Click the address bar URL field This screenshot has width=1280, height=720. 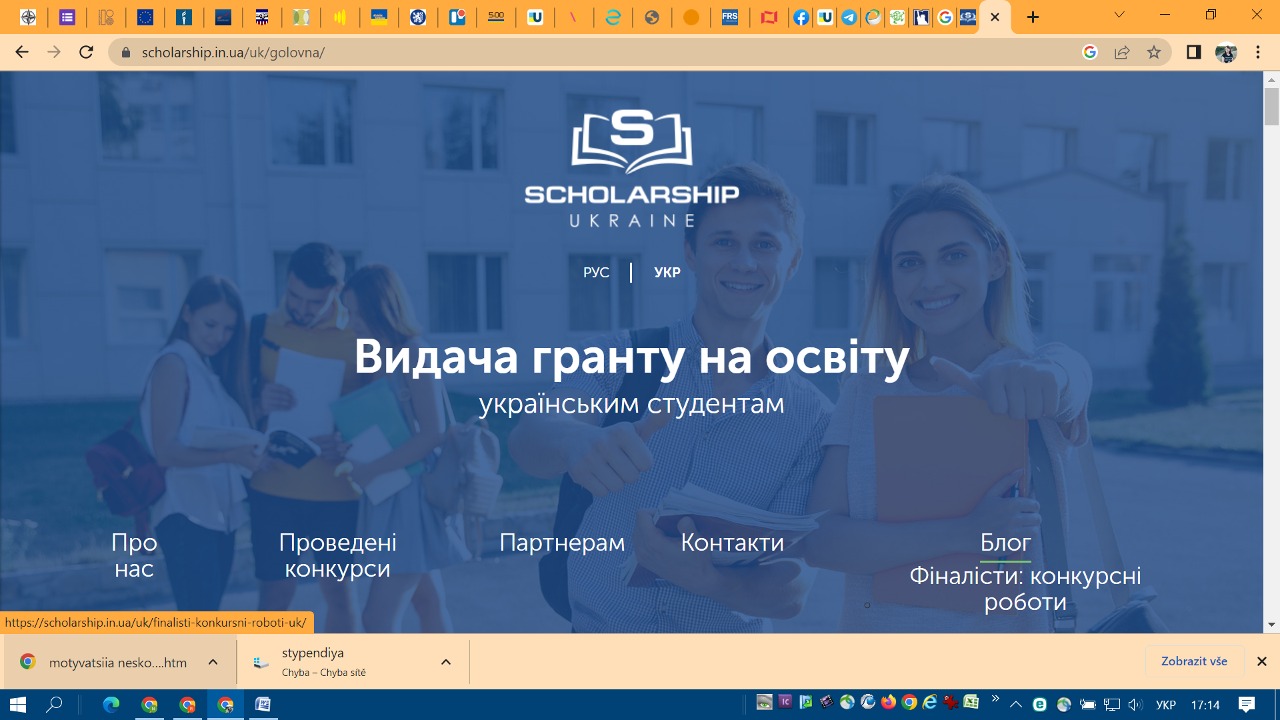pos(600,52)
